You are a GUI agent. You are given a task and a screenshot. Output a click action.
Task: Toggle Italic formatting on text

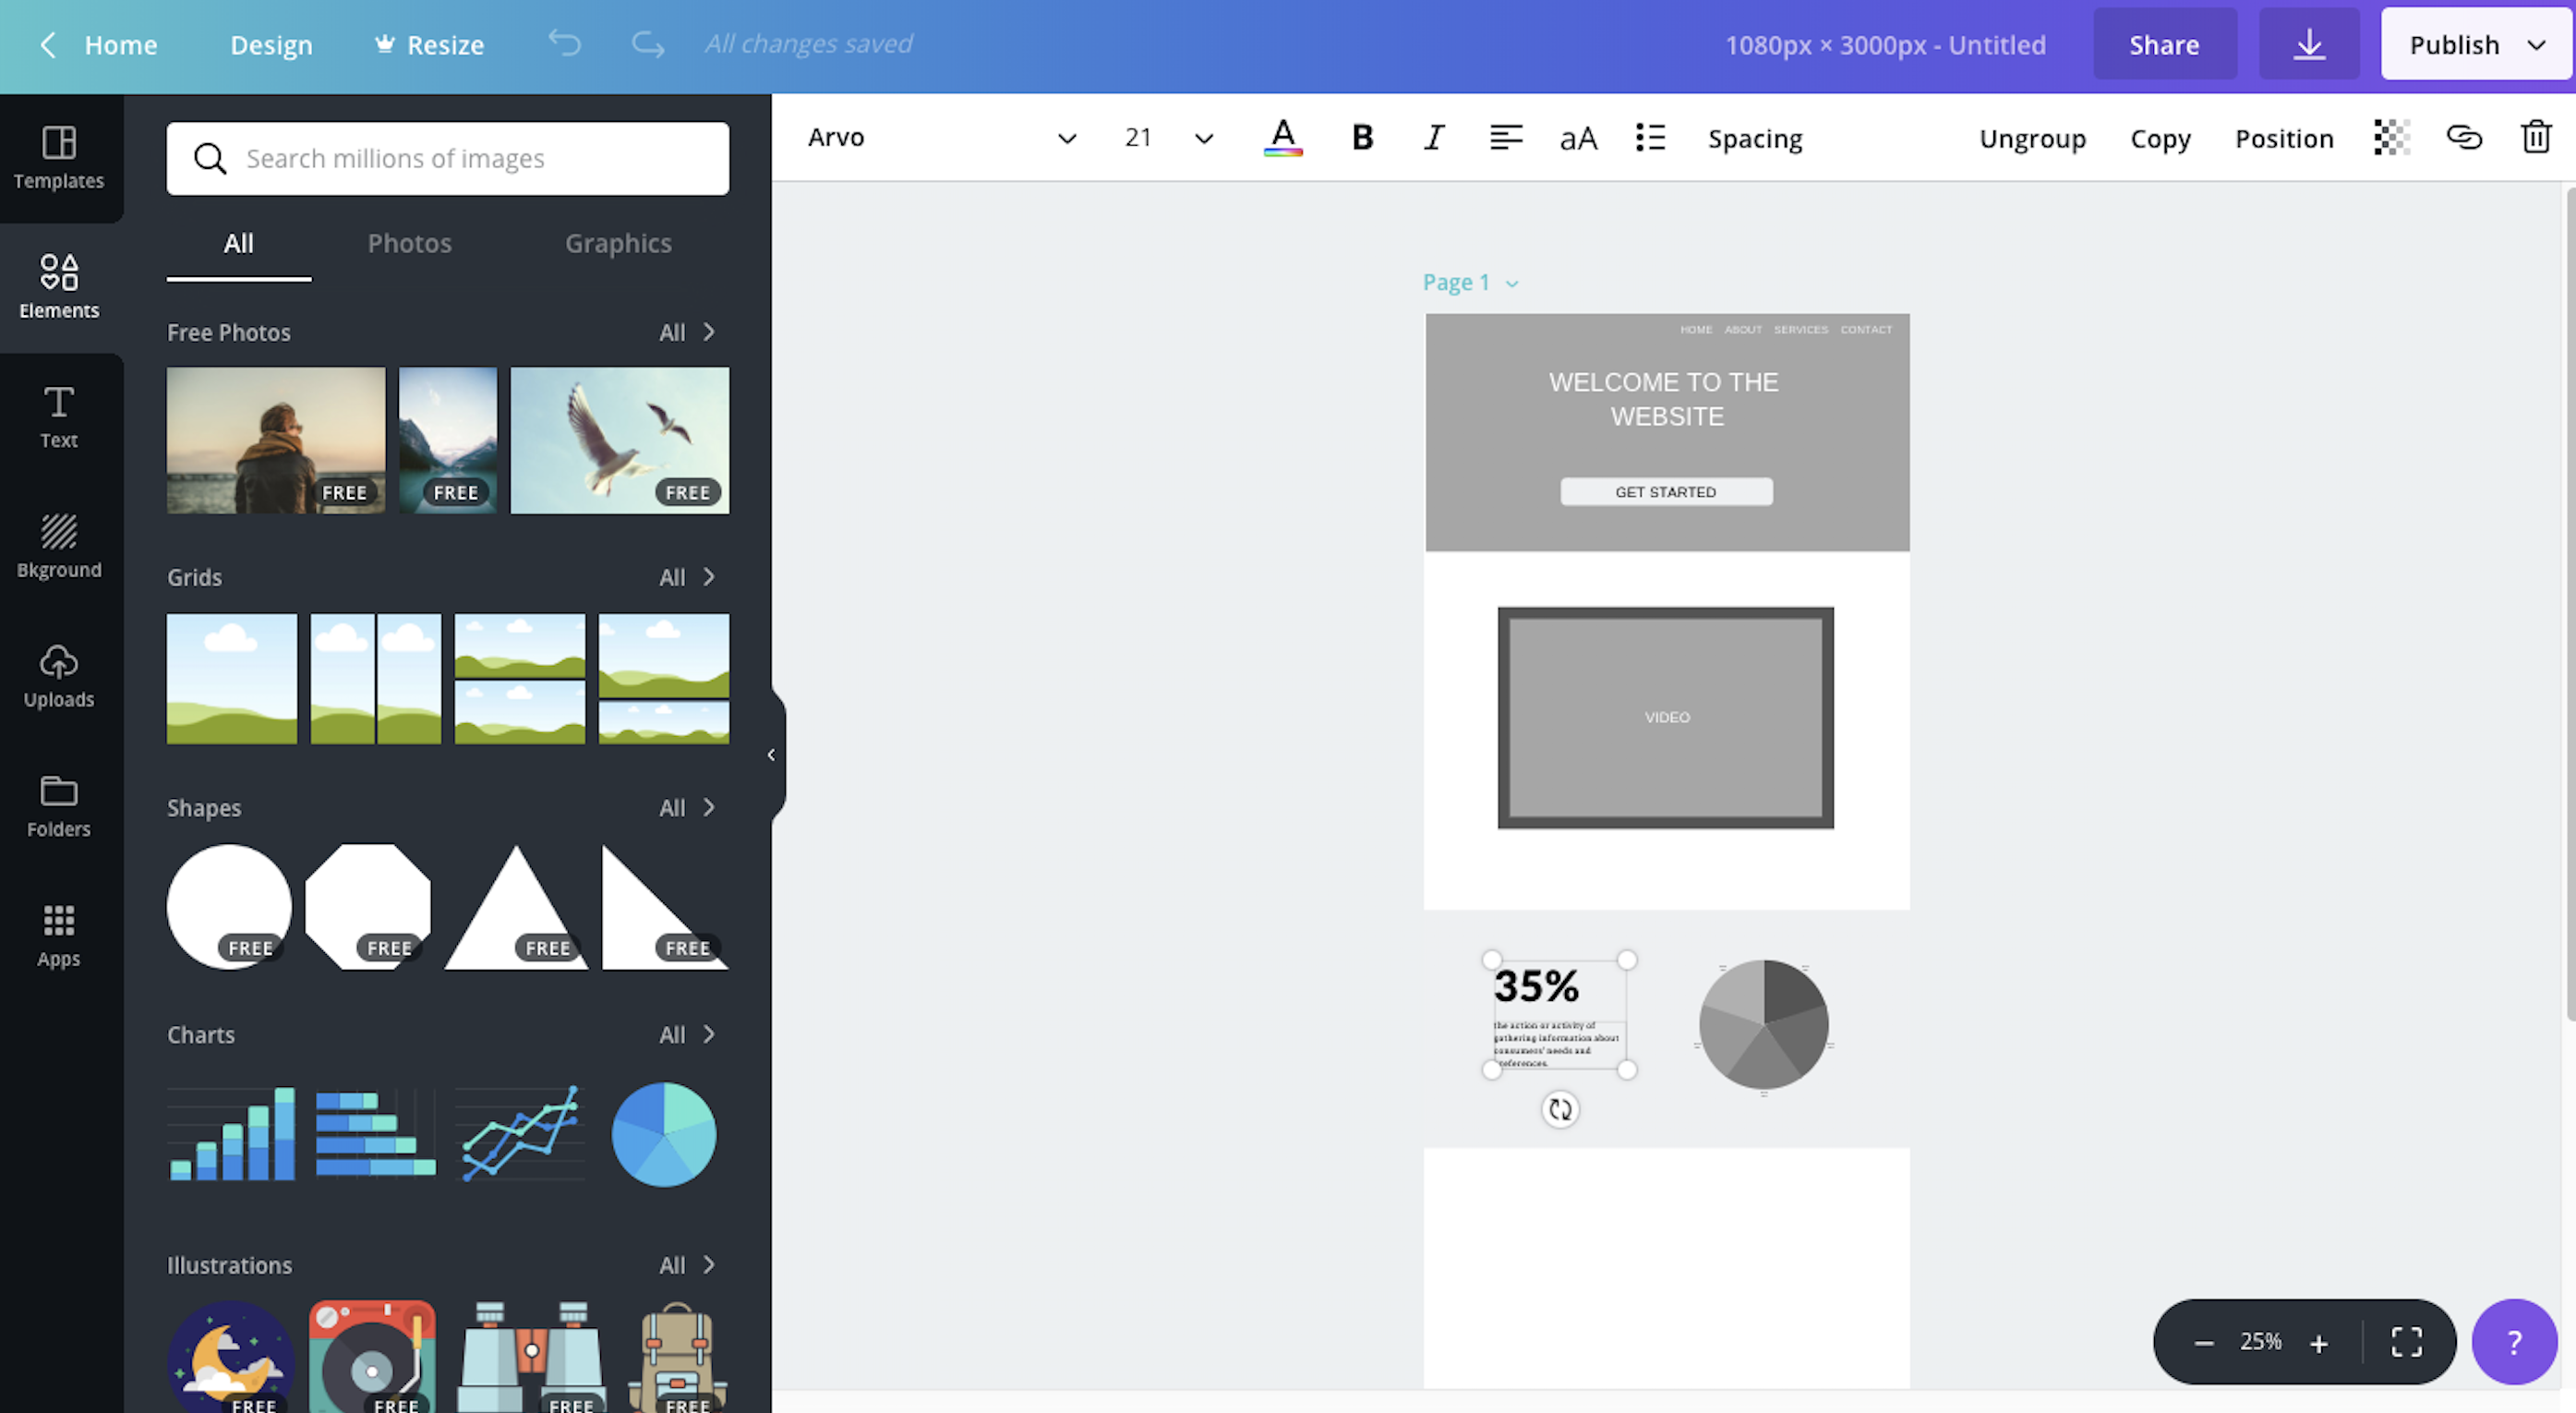1430,138
